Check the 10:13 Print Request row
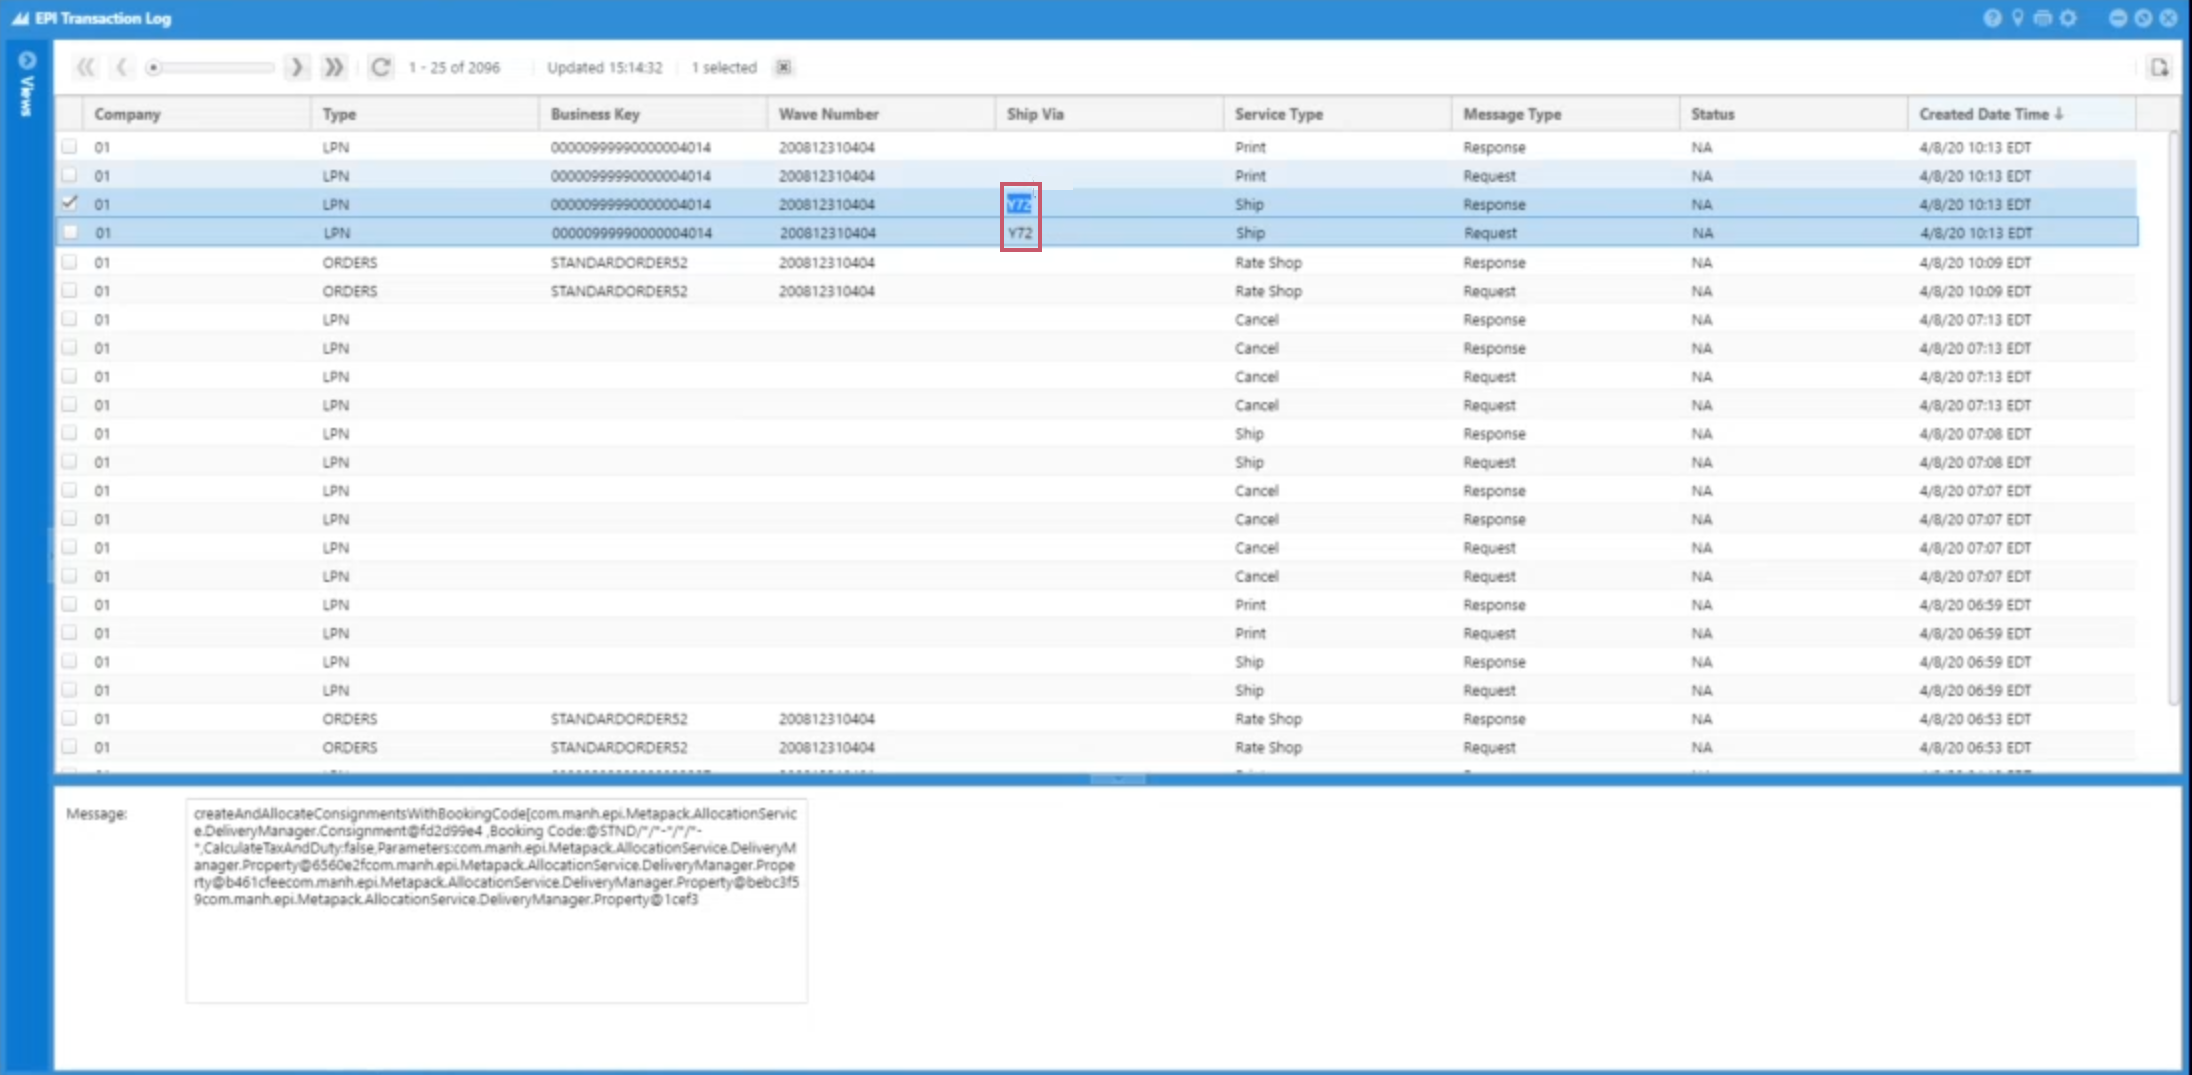The height and width of the screenshot is (1075, 2192). click(69, 175)
